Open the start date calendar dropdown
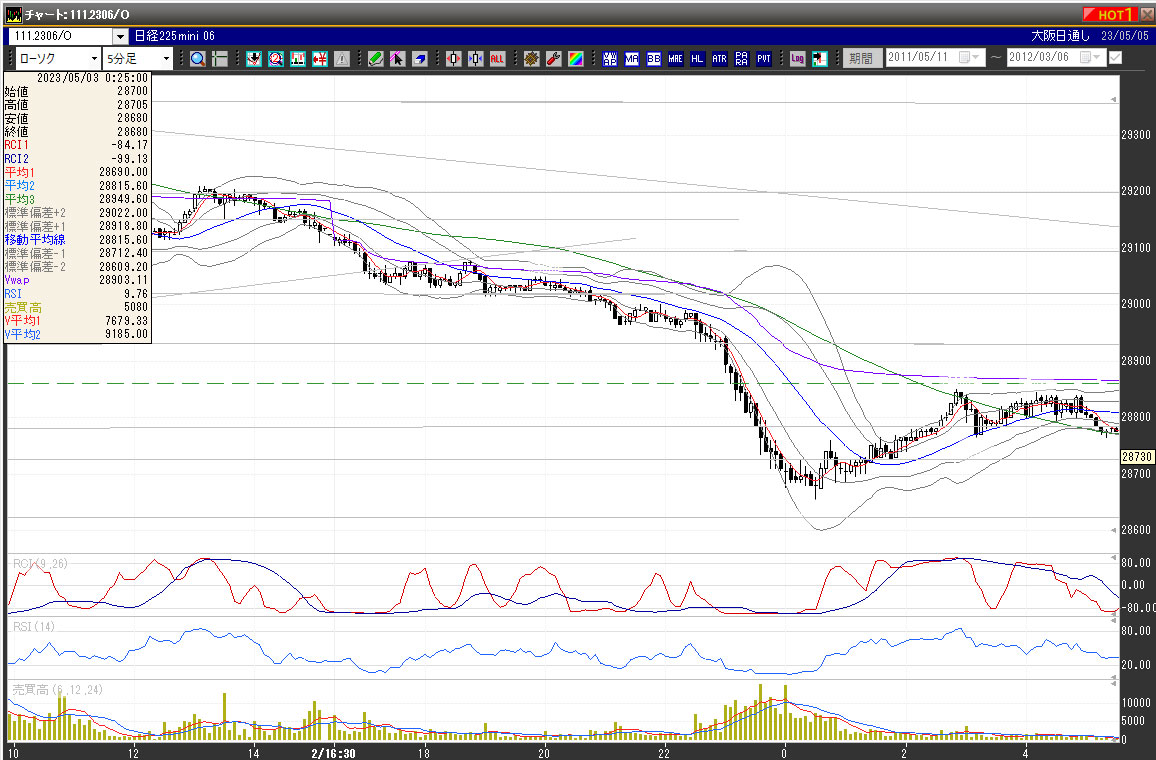Screen dimensions: 1156x760 [x=969, y=57]
